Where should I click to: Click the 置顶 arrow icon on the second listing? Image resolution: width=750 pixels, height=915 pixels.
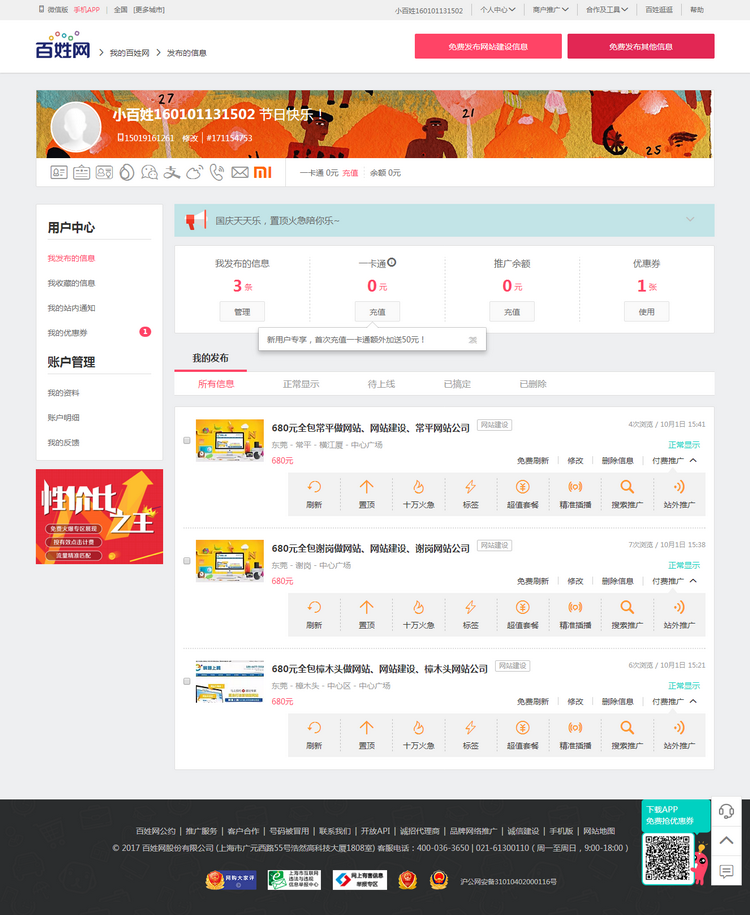tap(366, 613)
